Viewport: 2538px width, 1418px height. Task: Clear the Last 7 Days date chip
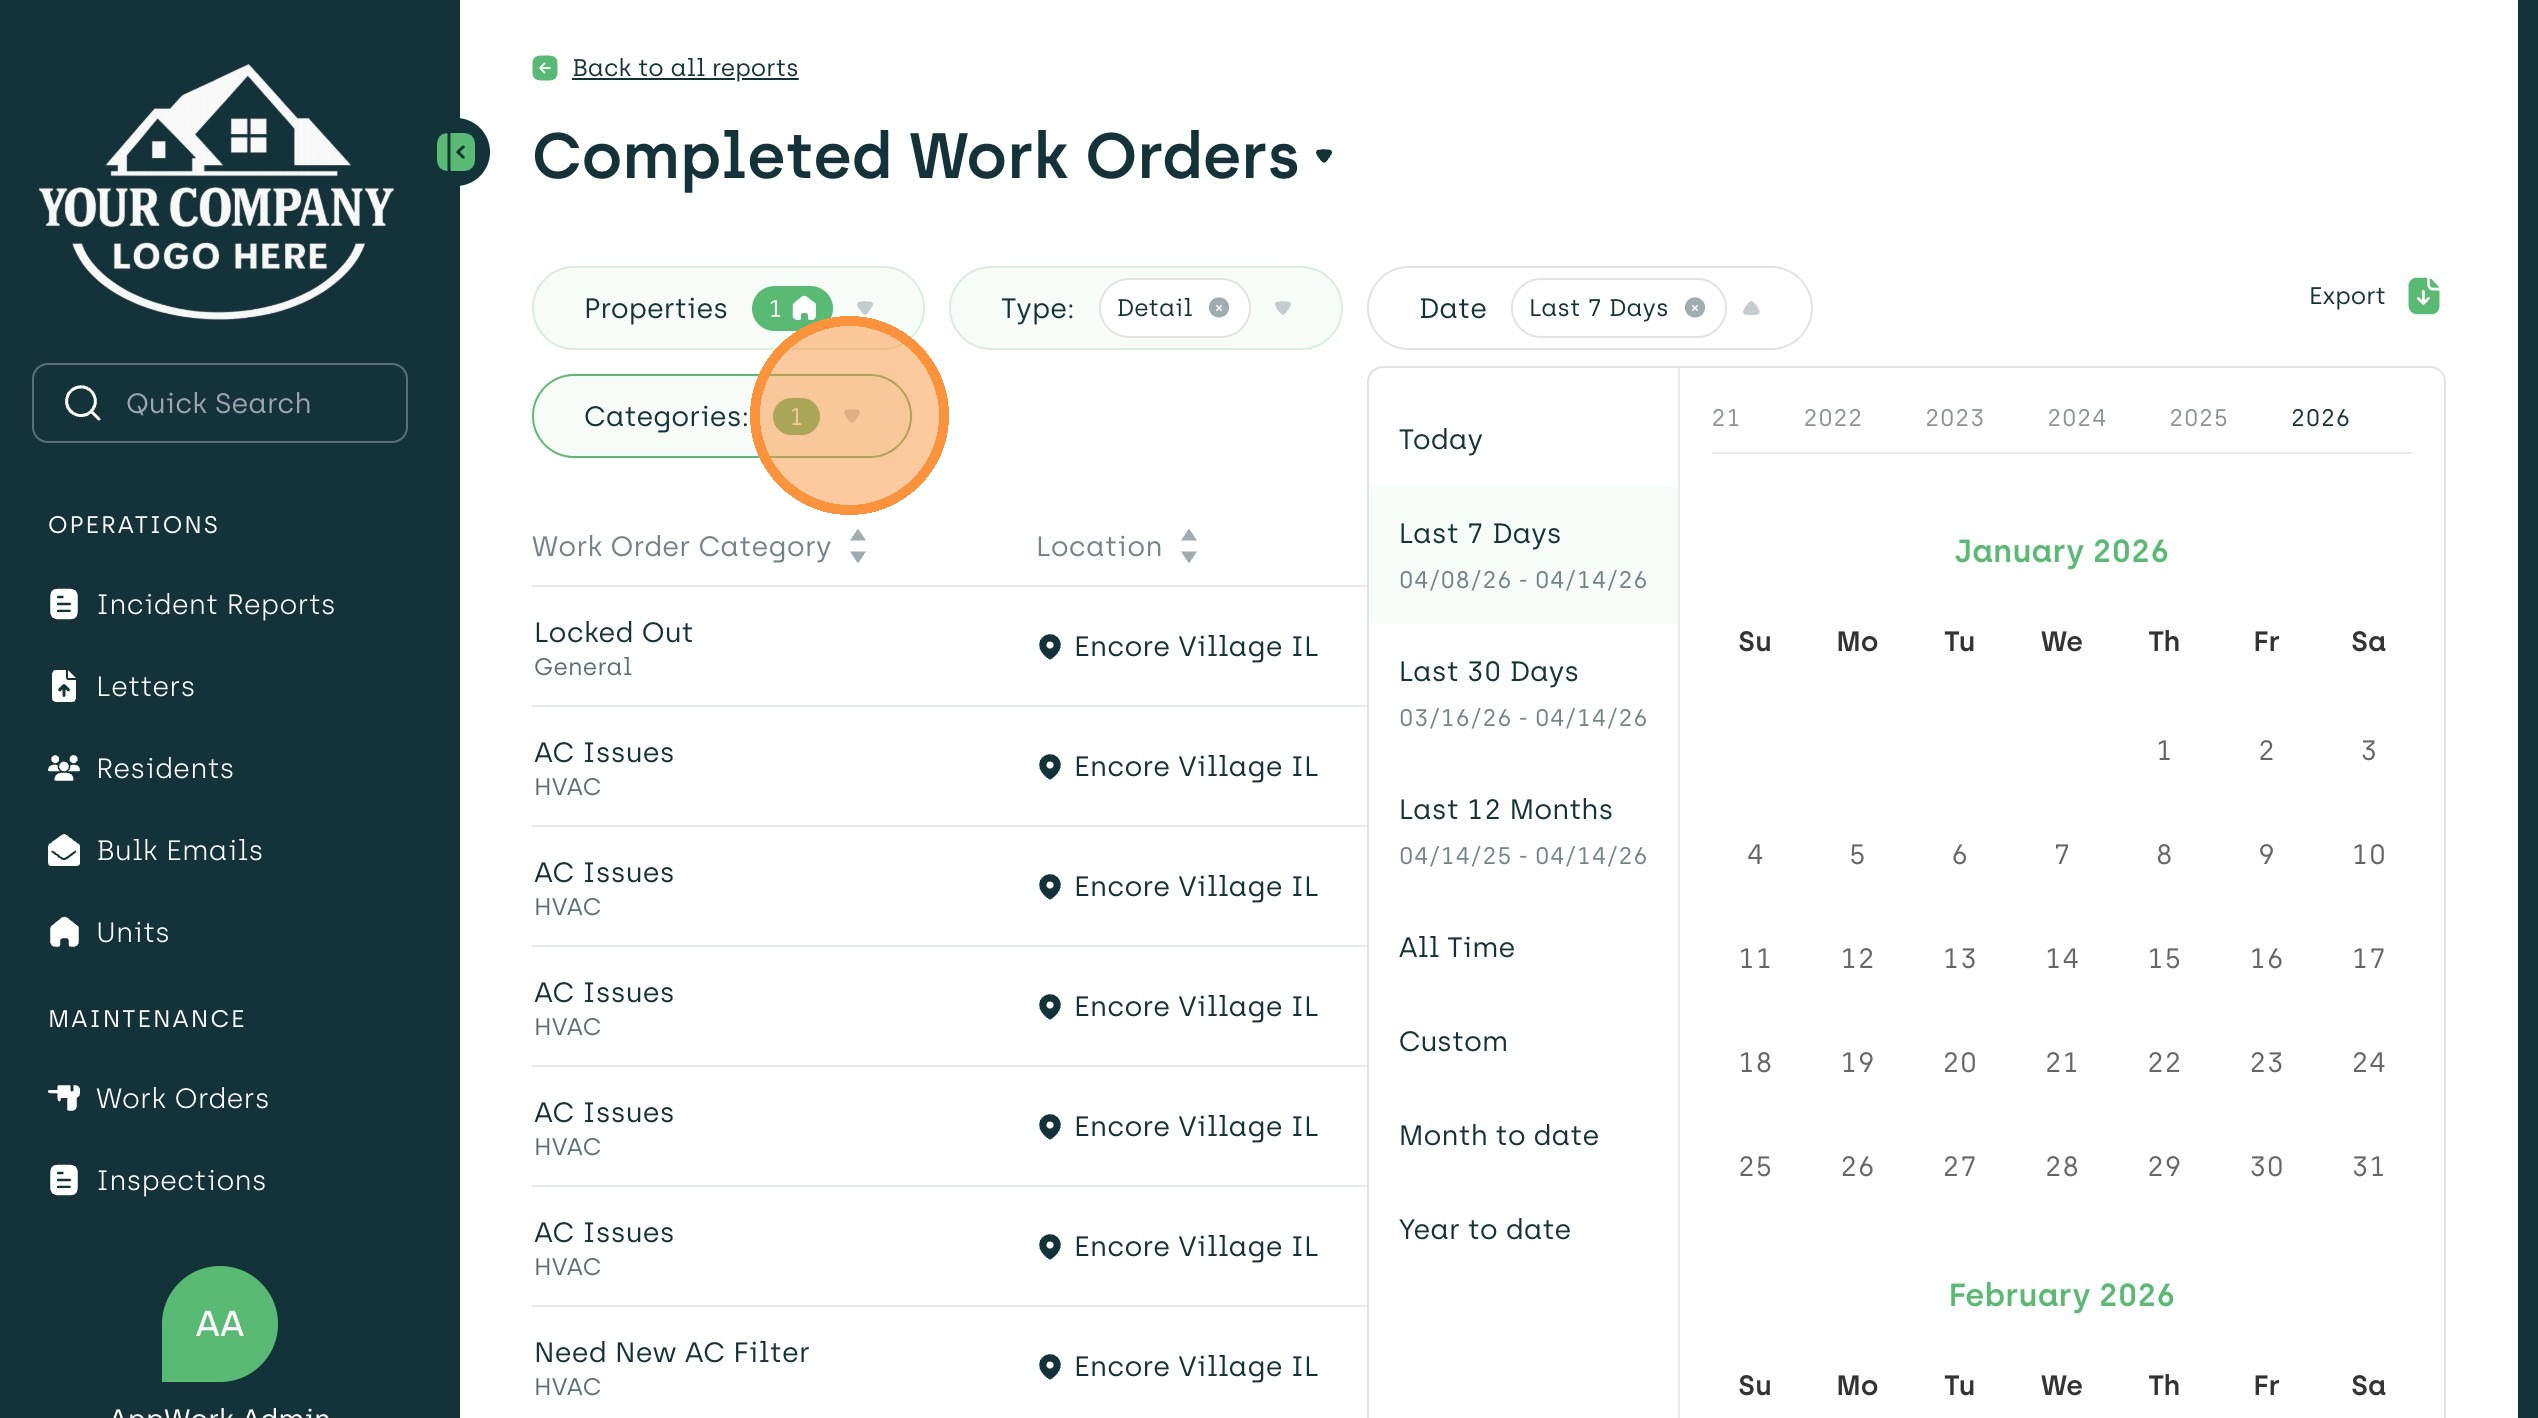point(1694,308)
